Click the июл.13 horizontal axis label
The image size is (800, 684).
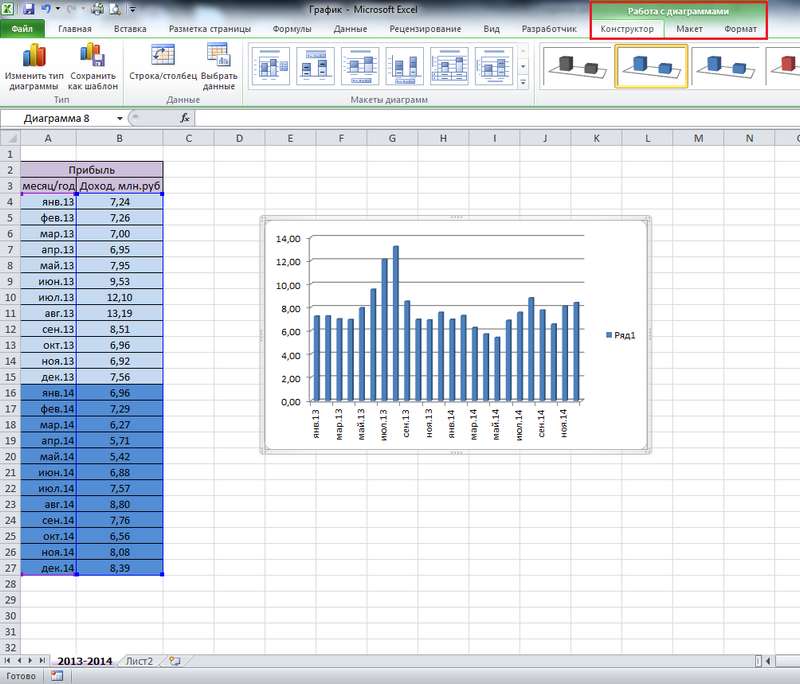coord(384,424)
